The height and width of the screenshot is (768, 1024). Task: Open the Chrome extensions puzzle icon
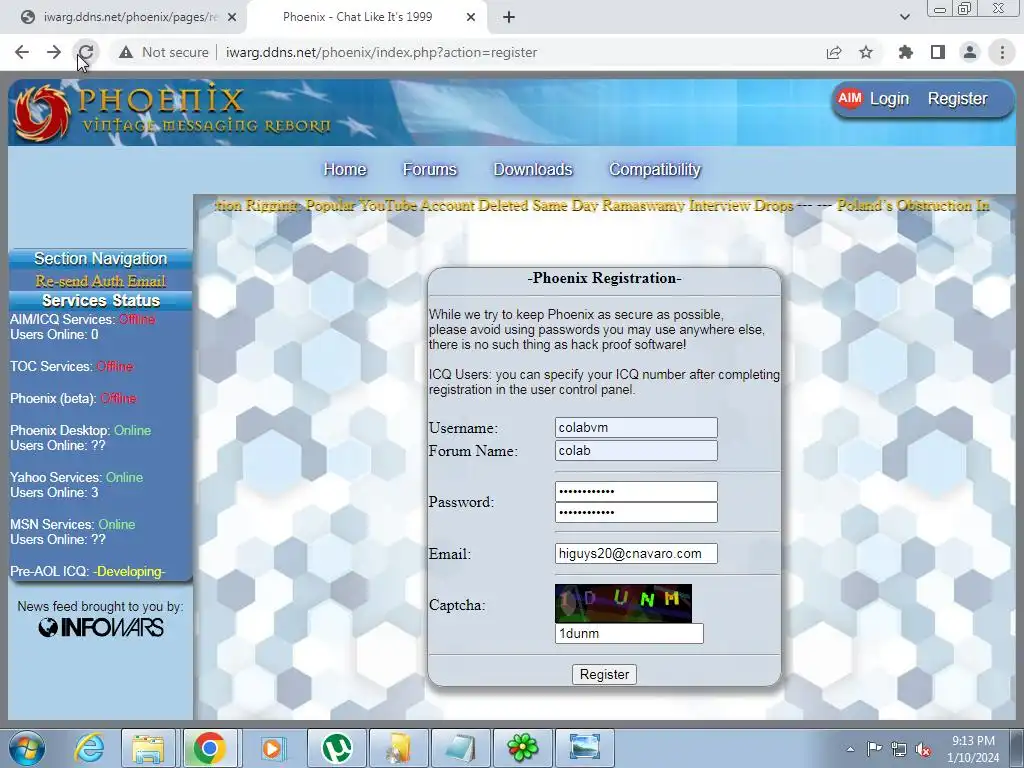pyautogui.click(x=906, y=52)
